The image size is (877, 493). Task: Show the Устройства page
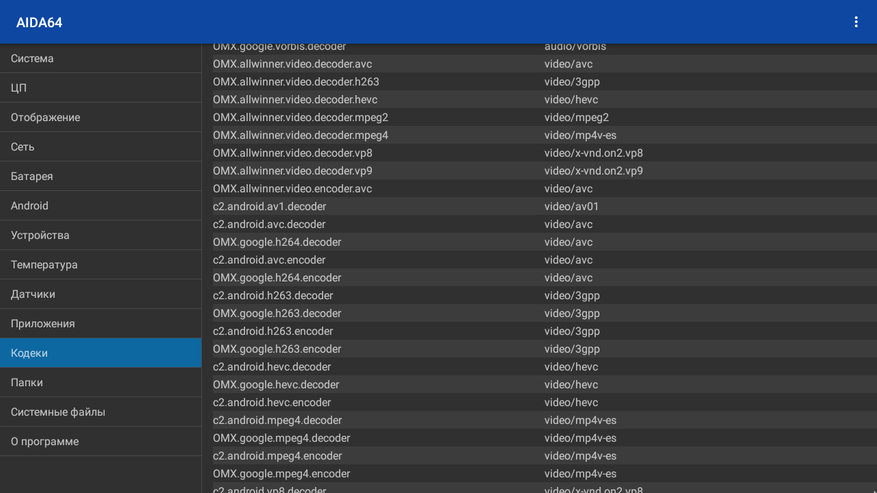(101, 235)
